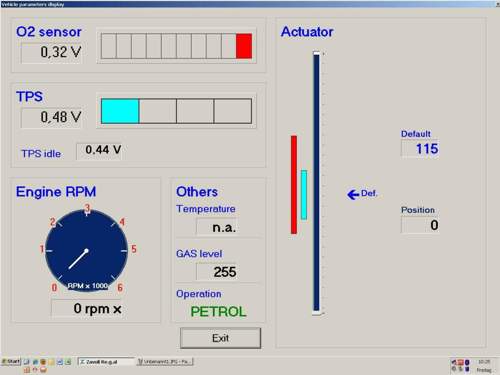Select the O2 sensor voltage field

(52, 53)
